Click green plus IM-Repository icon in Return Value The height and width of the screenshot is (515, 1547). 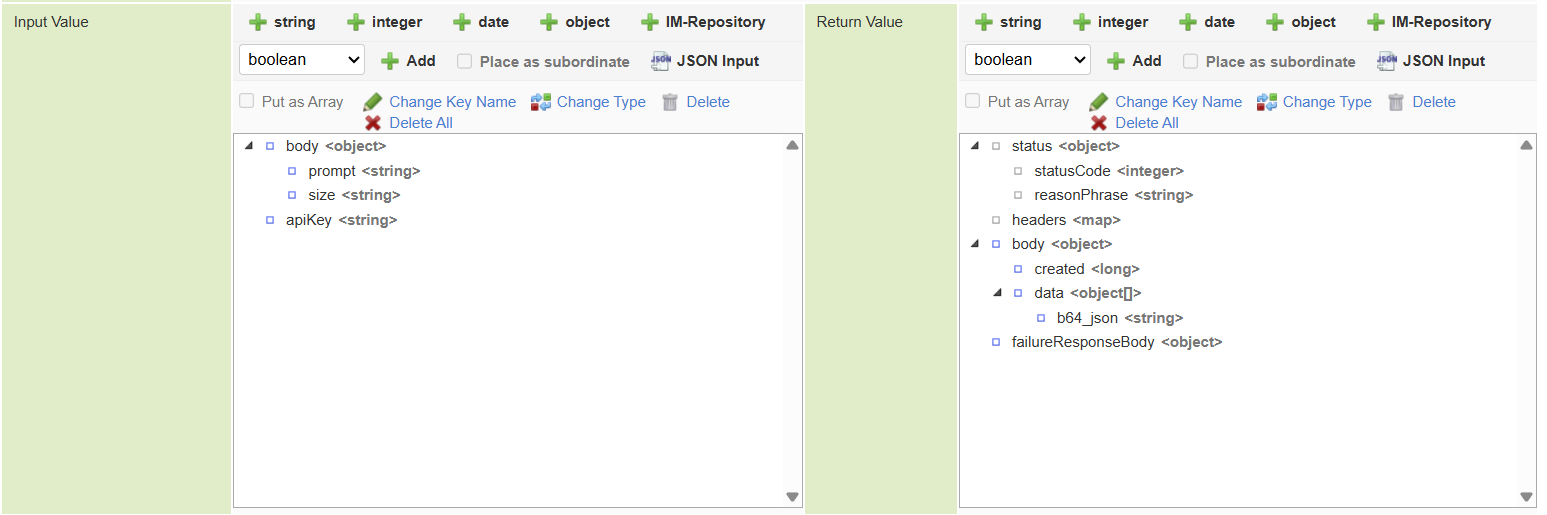point(1376,22)
